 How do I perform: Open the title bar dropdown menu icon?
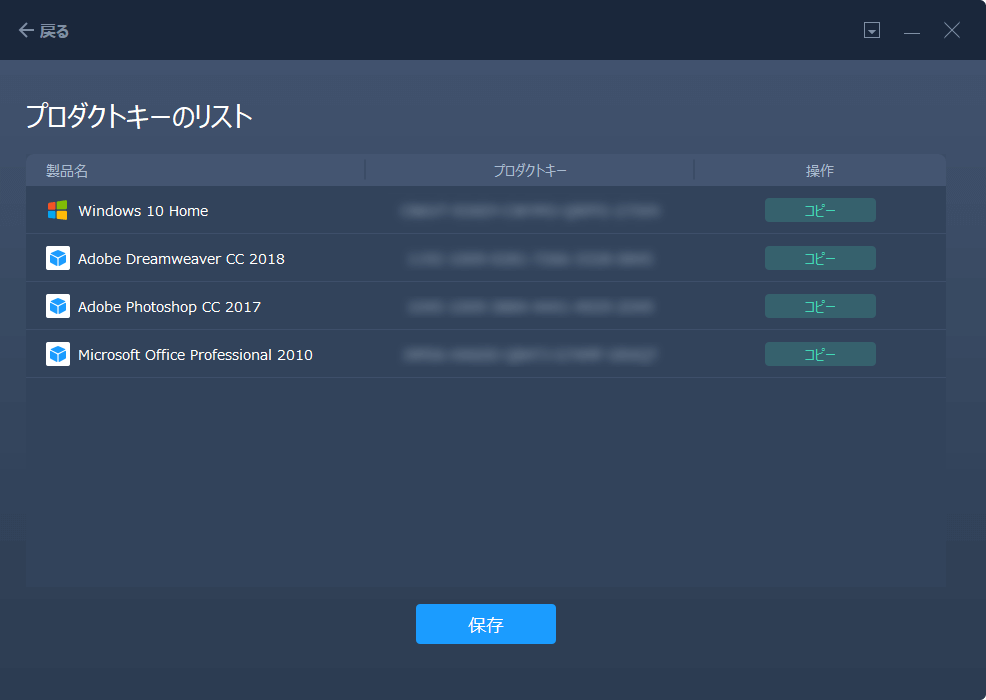pyautogui.click(x=872, y=30)
